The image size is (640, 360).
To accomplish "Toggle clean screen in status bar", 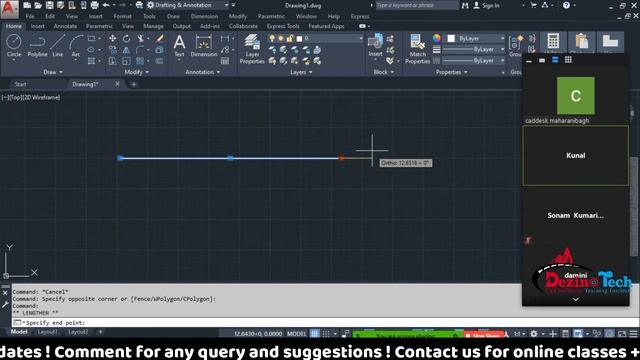I will [x=622, y=333].
